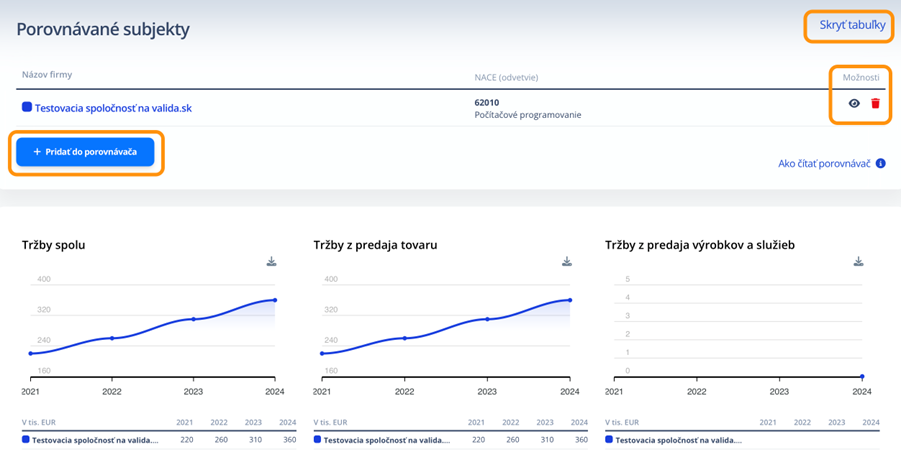Click the Pridať do porovnávača button
901x462 pixels.
tap(85, 152)
